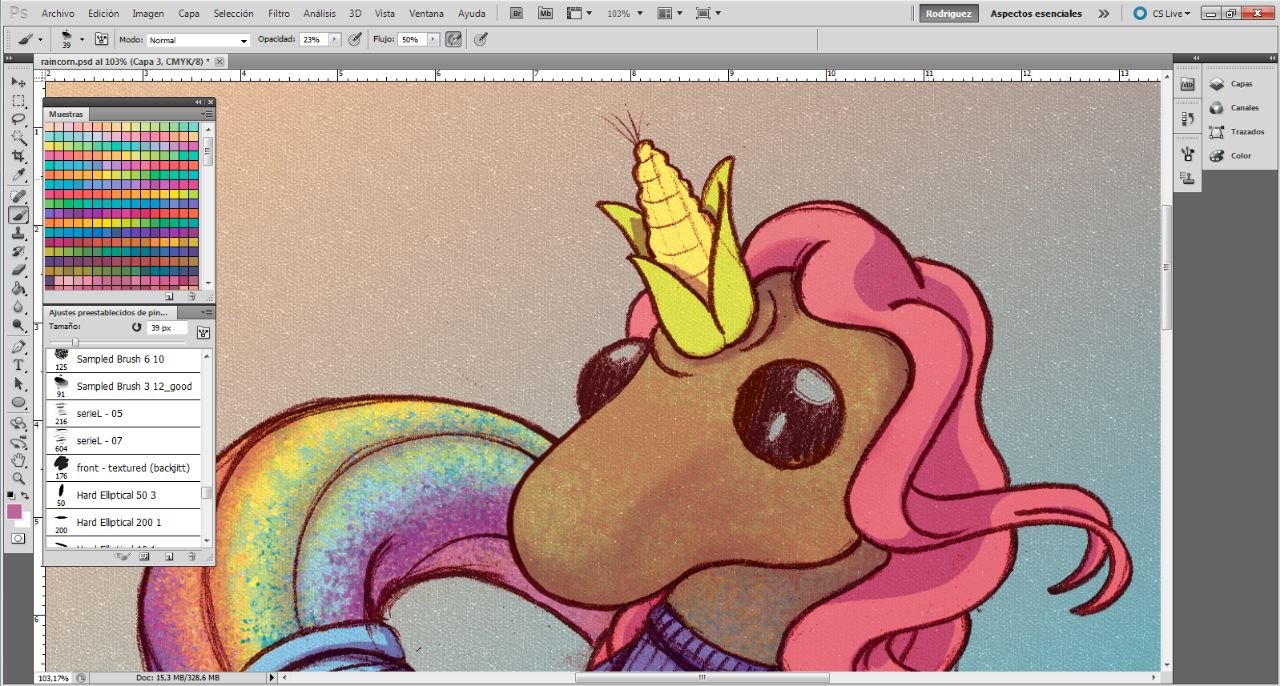Select the Paint Bucket tool
The height and width of the screenshot is (686, 1280).
coord(18,288)
